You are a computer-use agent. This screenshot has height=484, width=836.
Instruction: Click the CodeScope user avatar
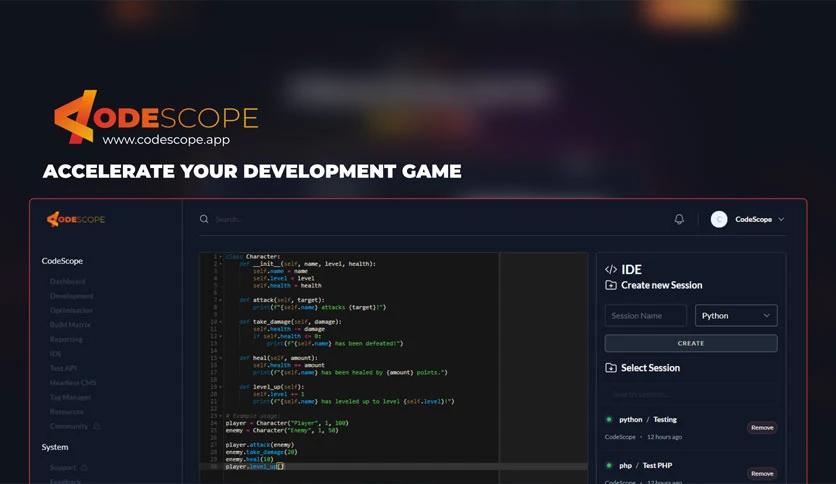click(719, 219)
